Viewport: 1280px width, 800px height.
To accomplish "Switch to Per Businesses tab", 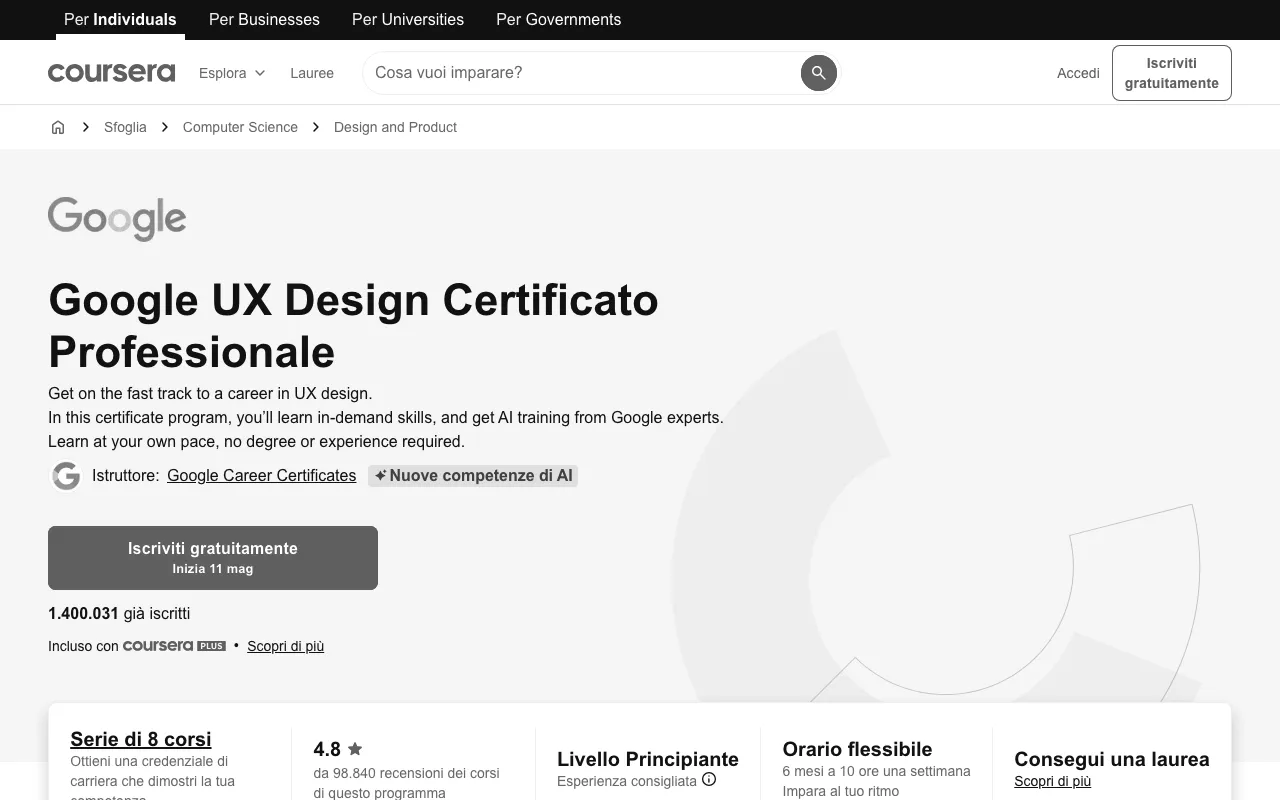I will pos(264,19).
